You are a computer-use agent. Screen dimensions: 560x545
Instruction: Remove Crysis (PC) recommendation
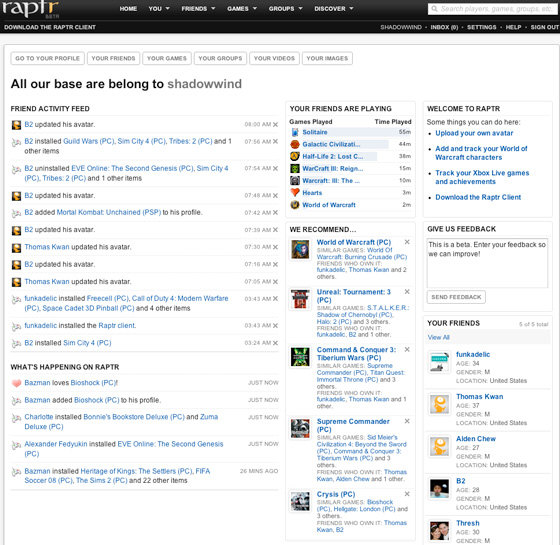coord(407,494)
